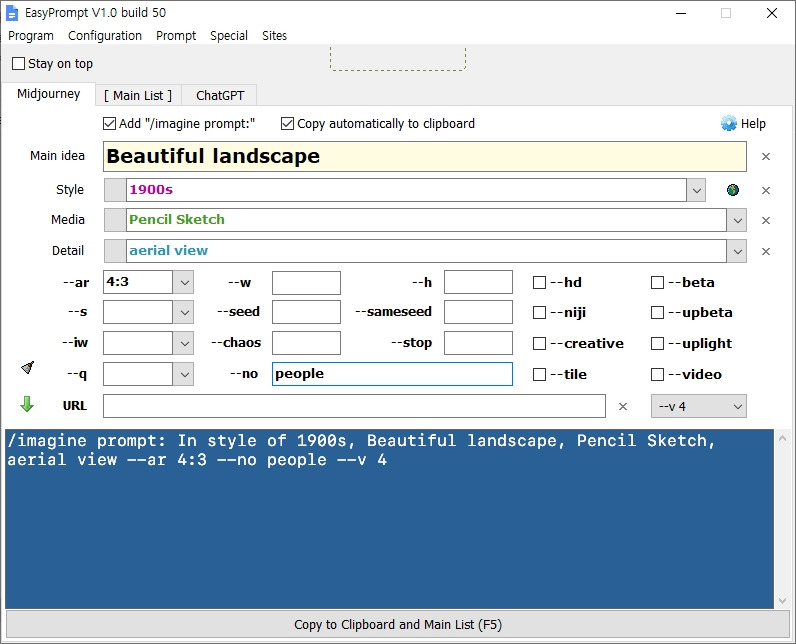Click the generated prompt output area

coord(389,519)
